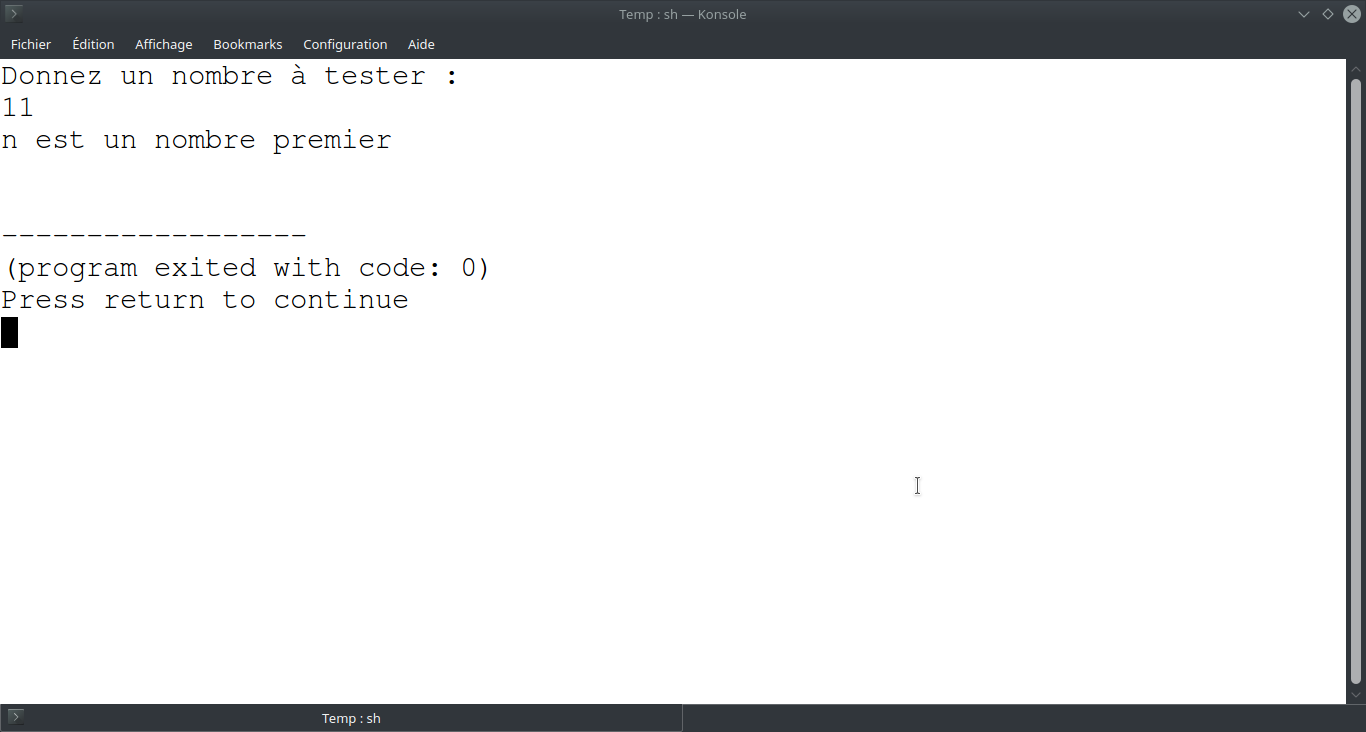Screen dimensions: 1366x732
Task: Open the Fichier menu
Action: (x=31, y=44)
